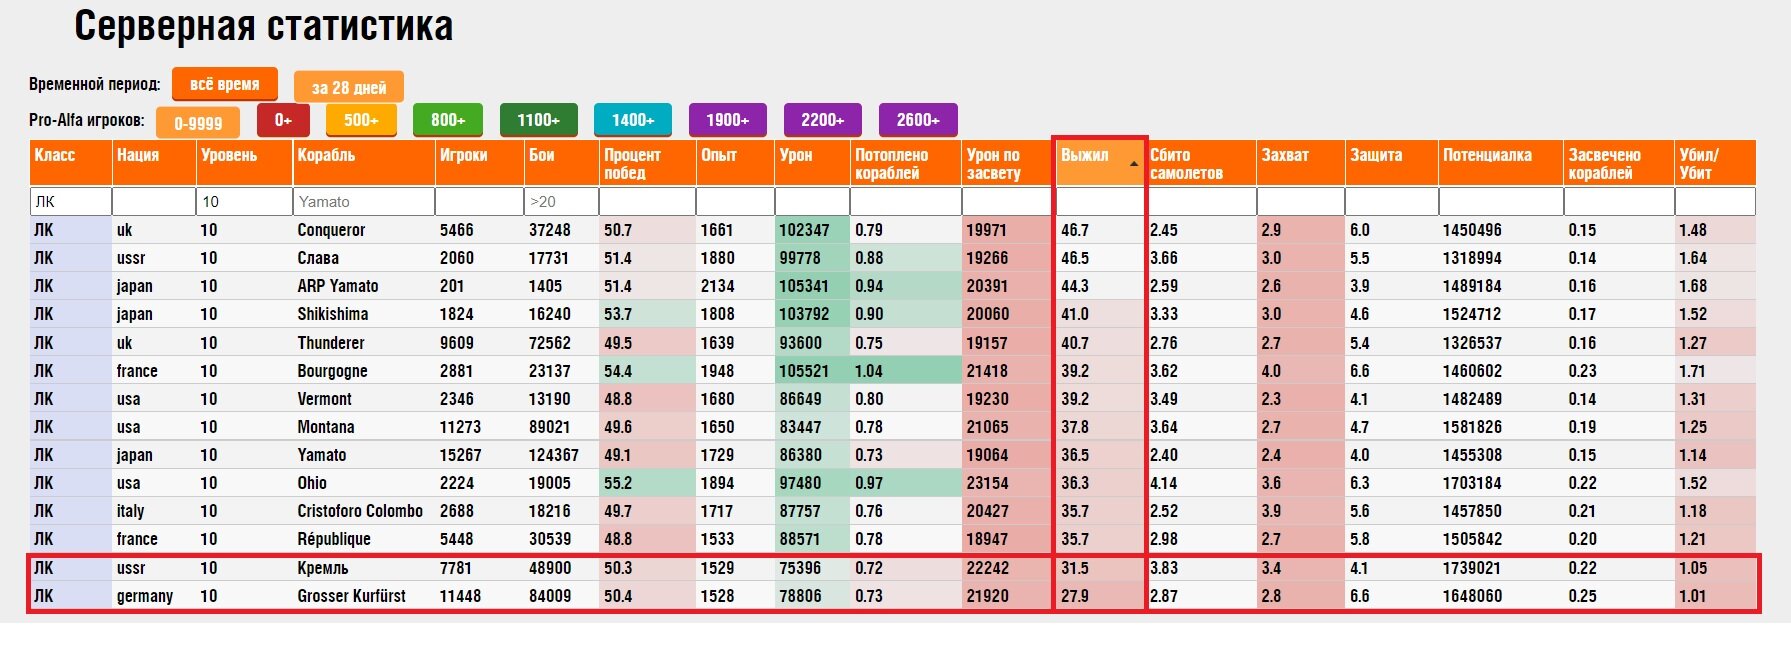This screenshot has height=648, width=1791.
Task: Select ship name Слава
Action: click(318, 258)
